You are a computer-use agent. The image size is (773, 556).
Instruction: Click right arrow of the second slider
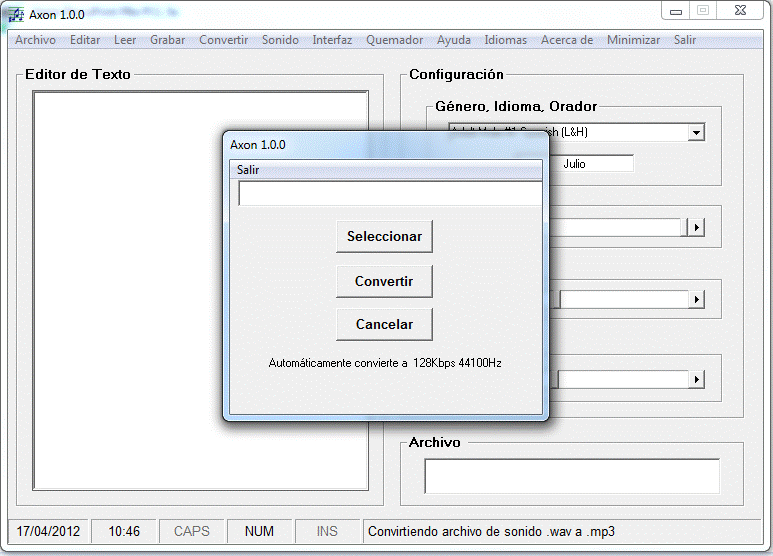[696, 300]
